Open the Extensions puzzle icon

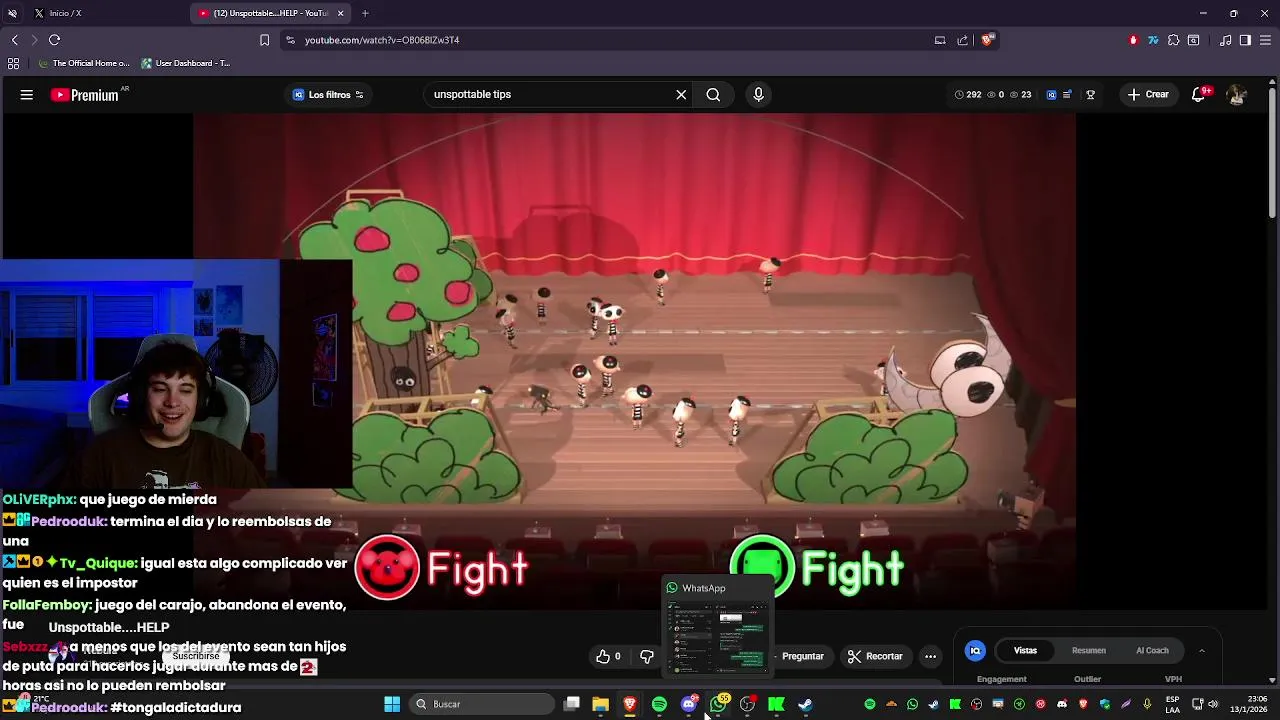coord(1174,40)
